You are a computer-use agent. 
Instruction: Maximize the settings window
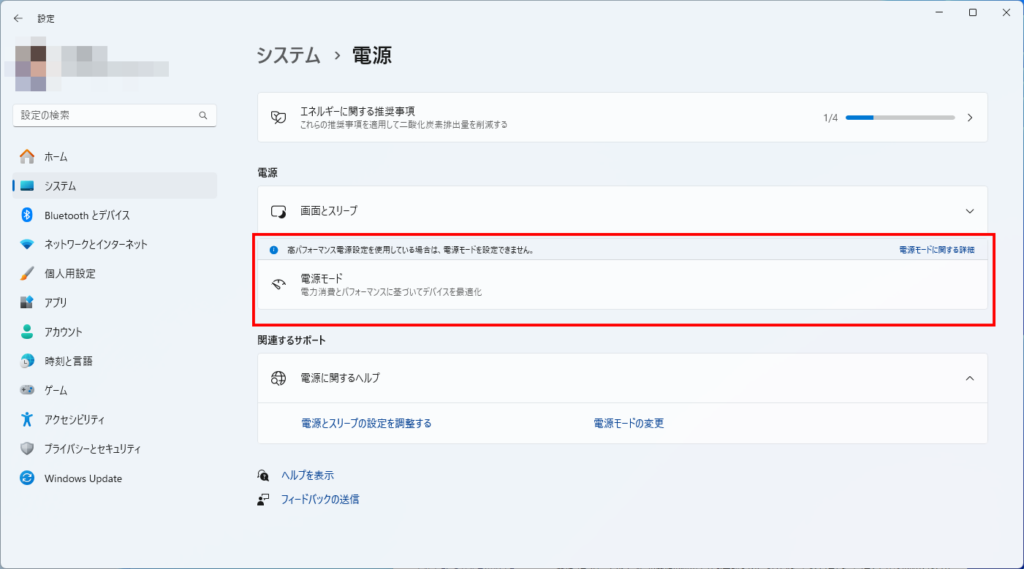(972, 12)
